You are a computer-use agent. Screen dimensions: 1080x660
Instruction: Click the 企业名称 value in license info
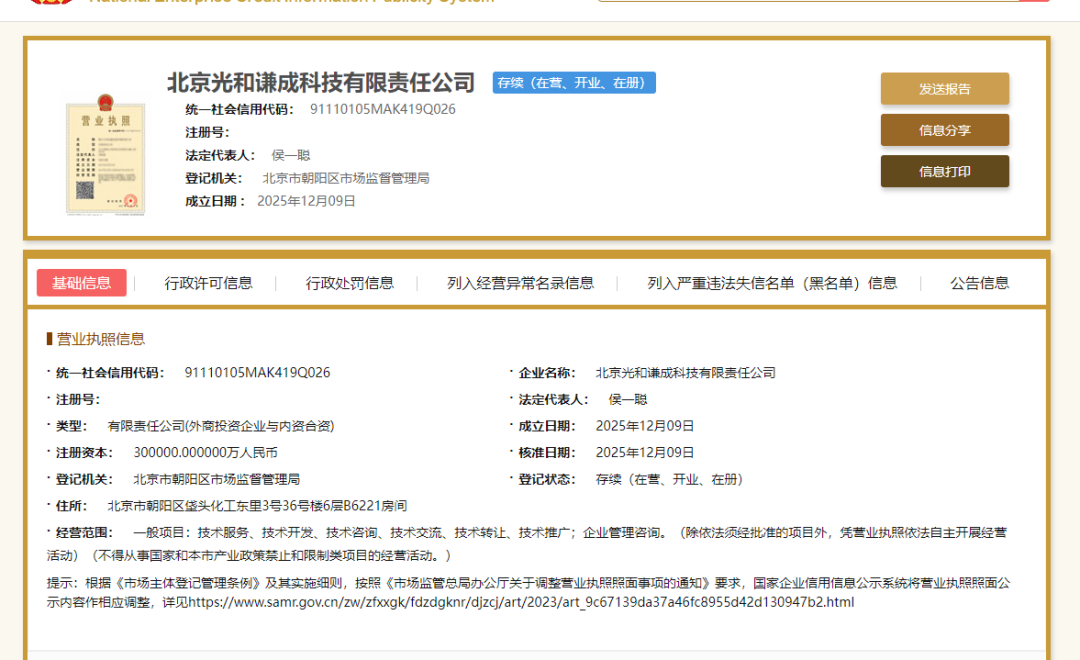[685, 373]
